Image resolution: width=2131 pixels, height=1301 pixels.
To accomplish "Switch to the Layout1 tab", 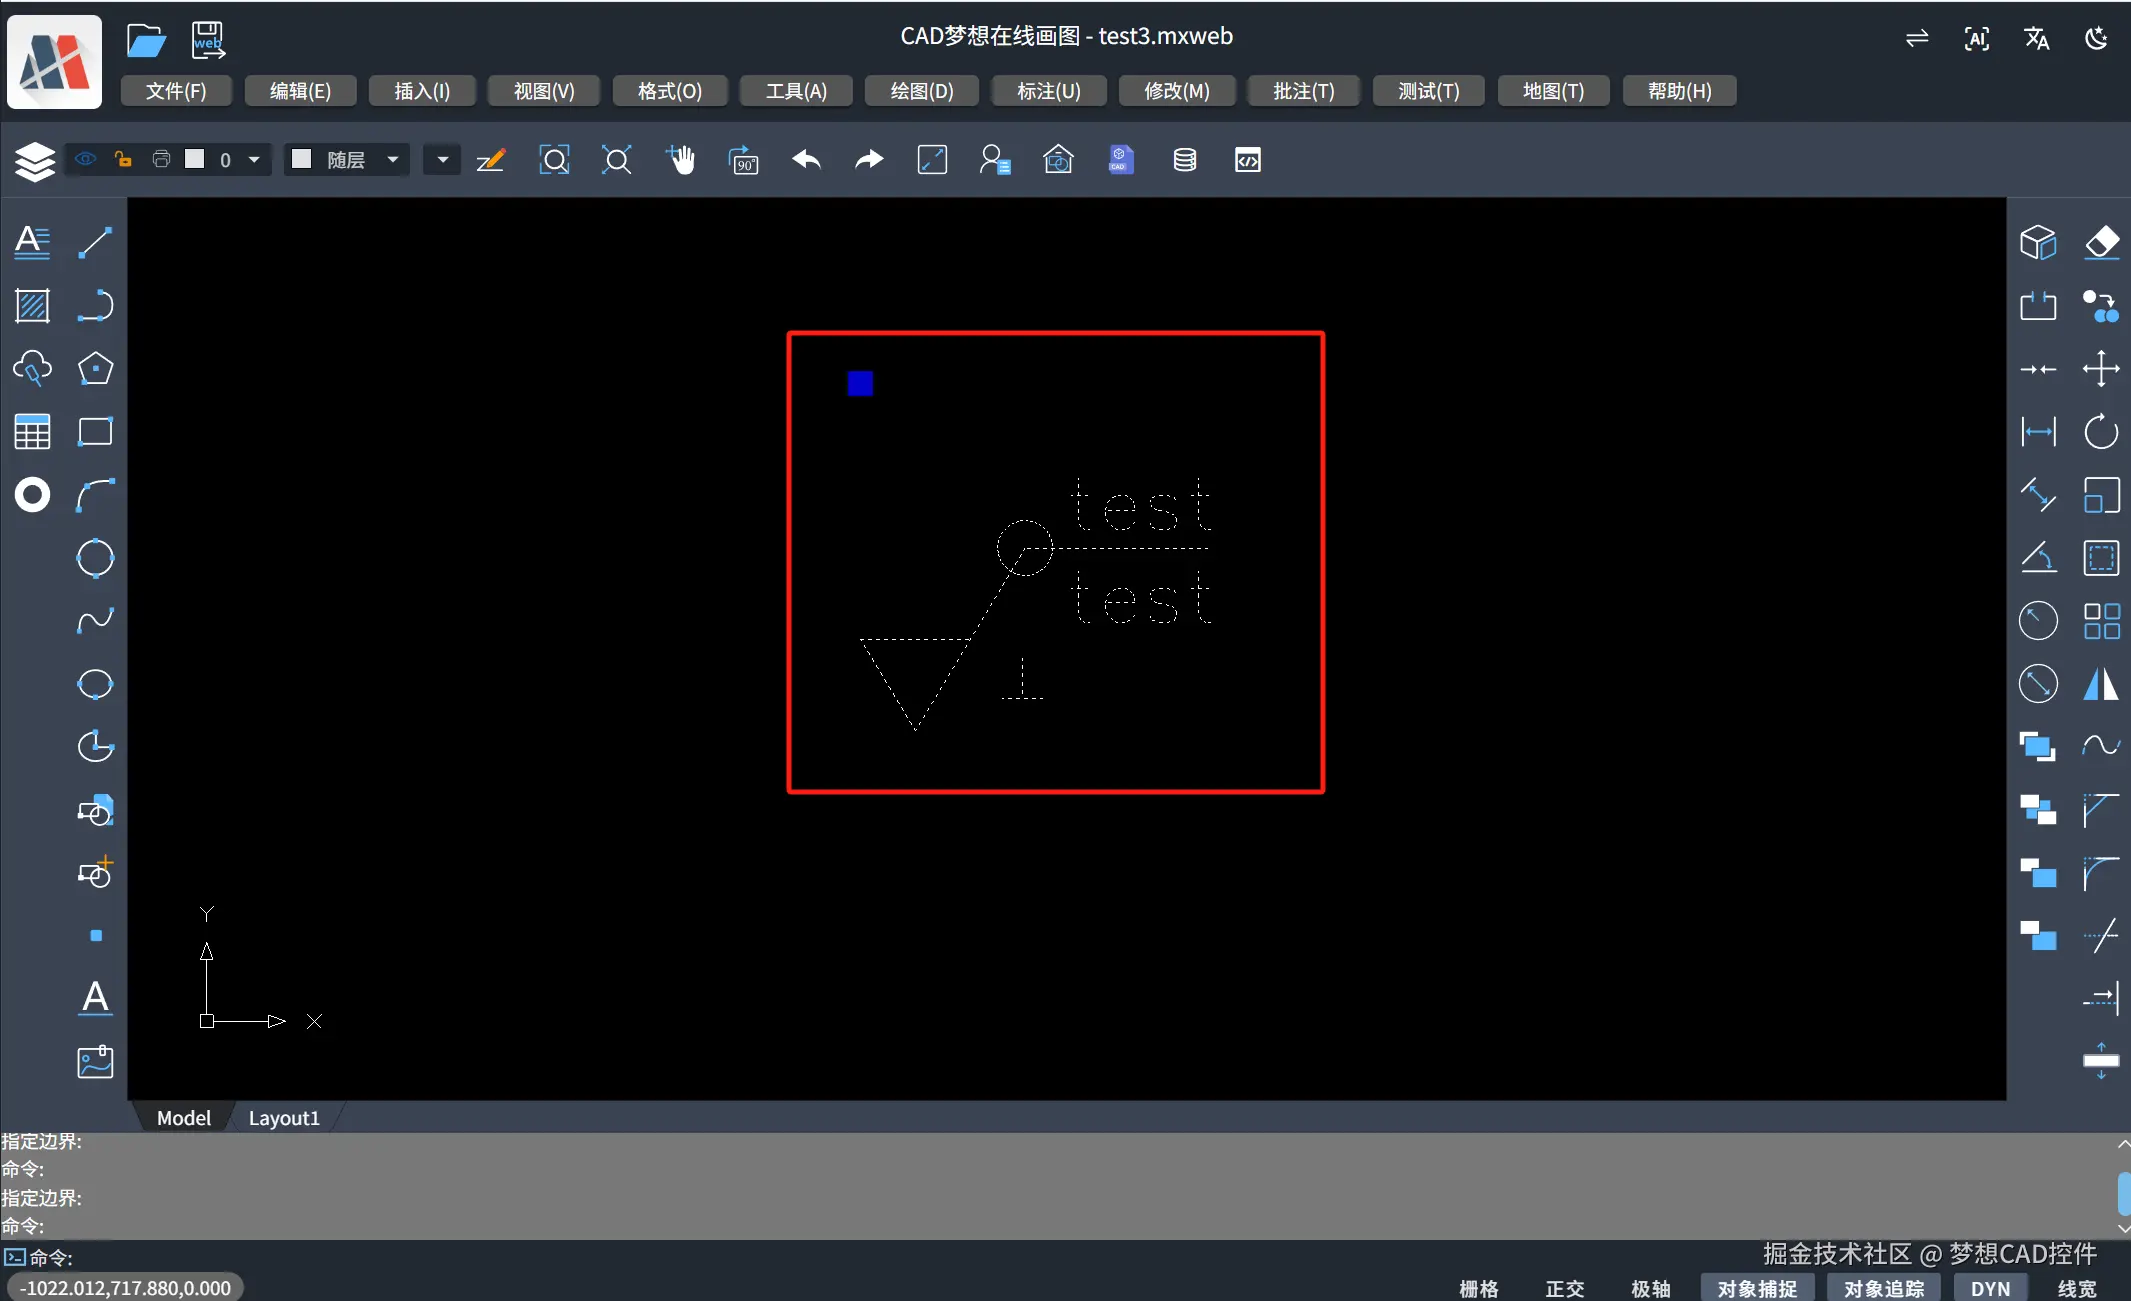I will 284,1117.
